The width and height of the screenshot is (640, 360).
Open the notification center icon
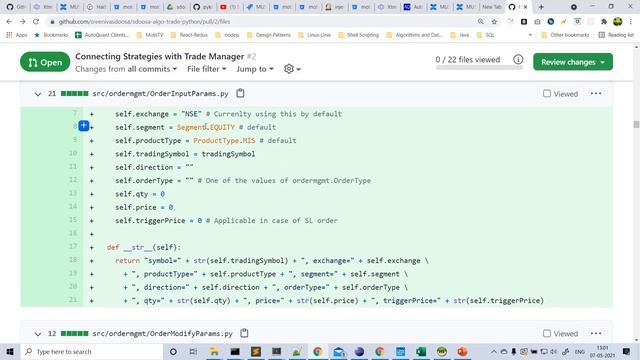pyautogui.click(x=627, y=351)
